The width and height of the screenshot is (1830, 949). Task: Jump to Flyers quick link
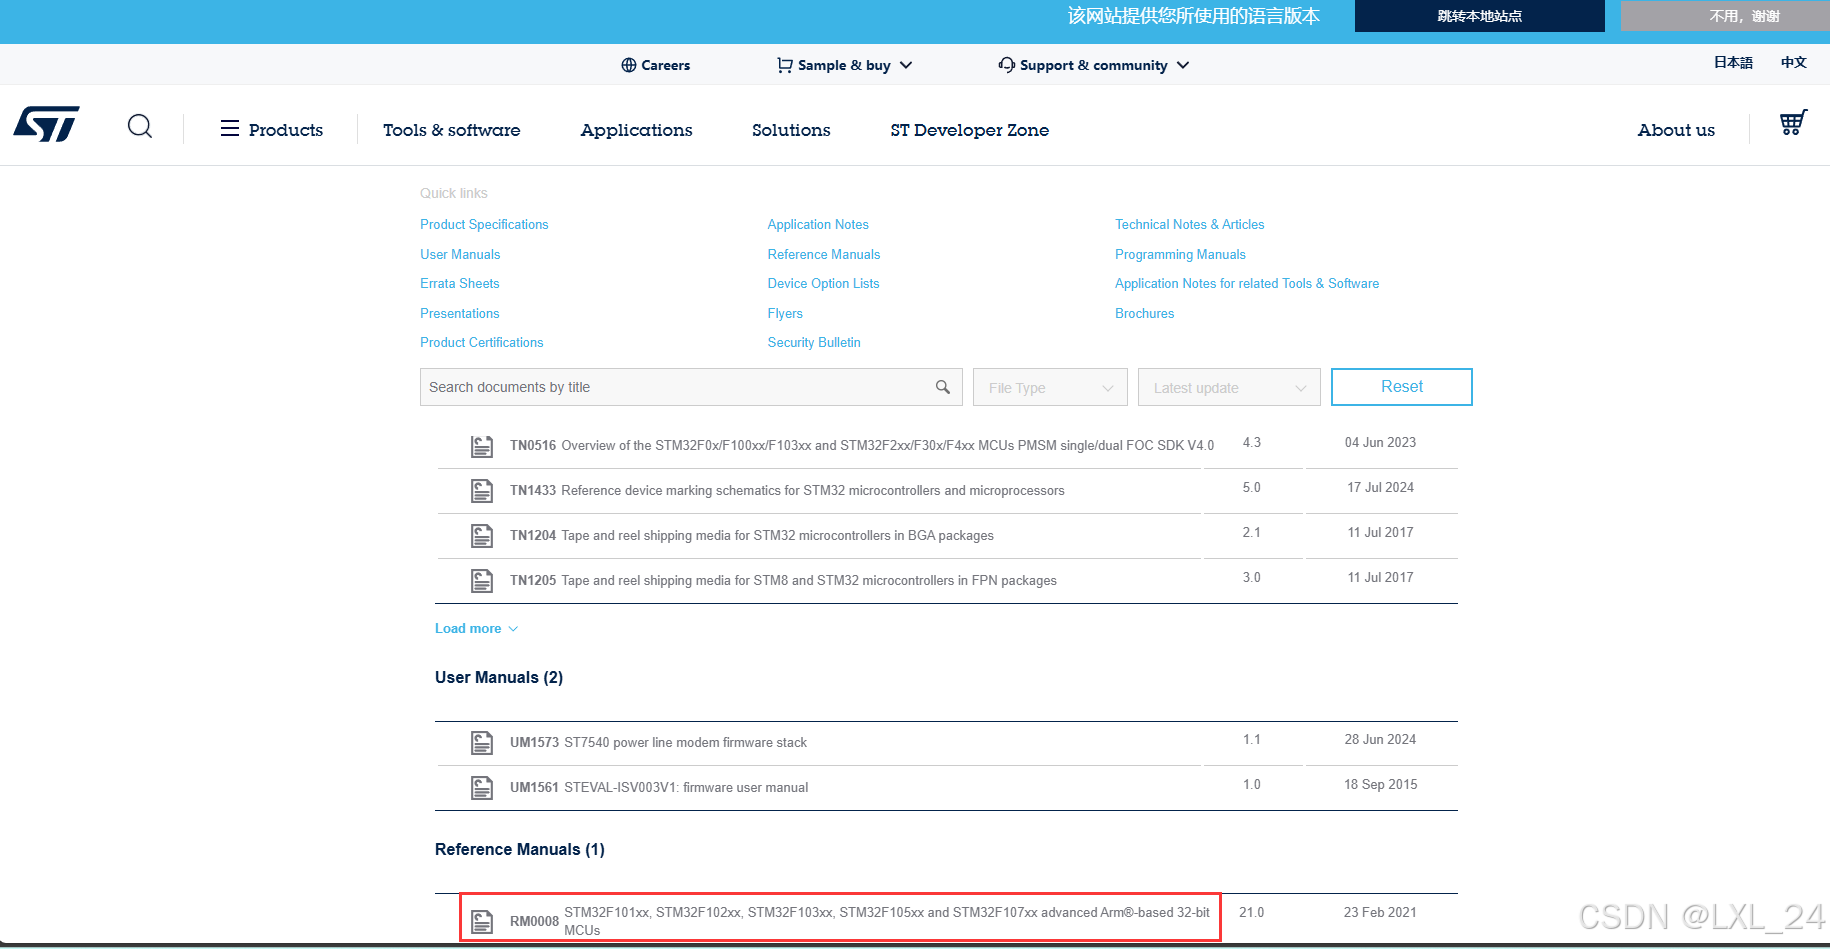[x=785, y=314]
